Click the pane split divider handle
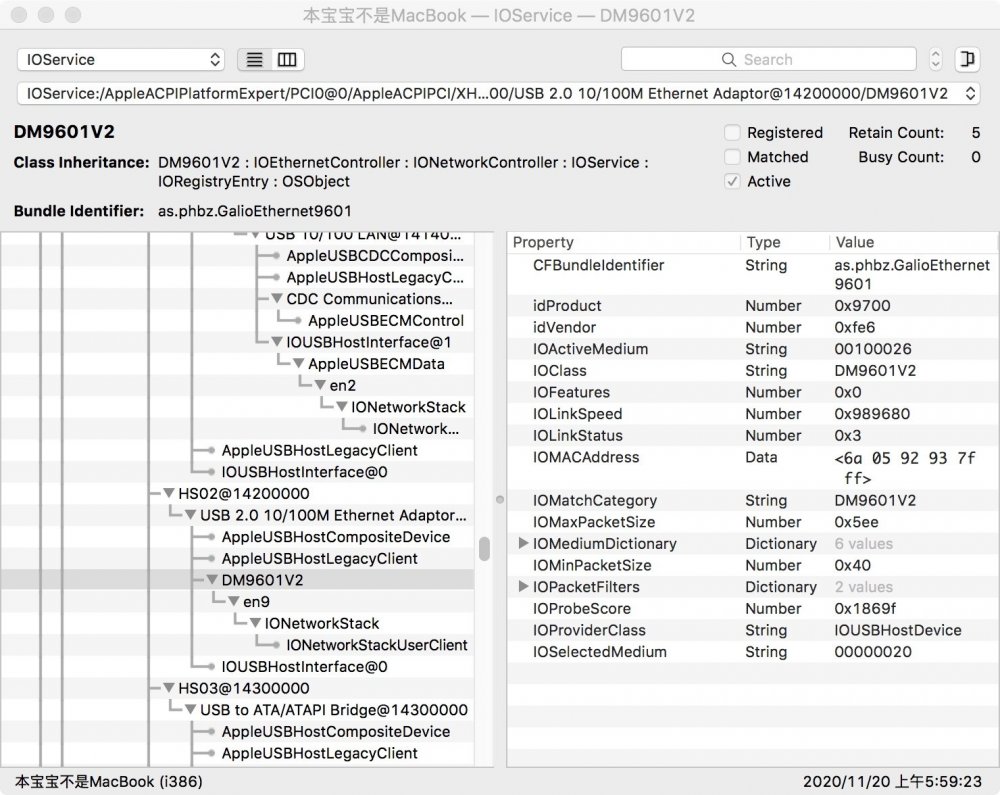The image size is (1000, 795). [x=500, y=499]
